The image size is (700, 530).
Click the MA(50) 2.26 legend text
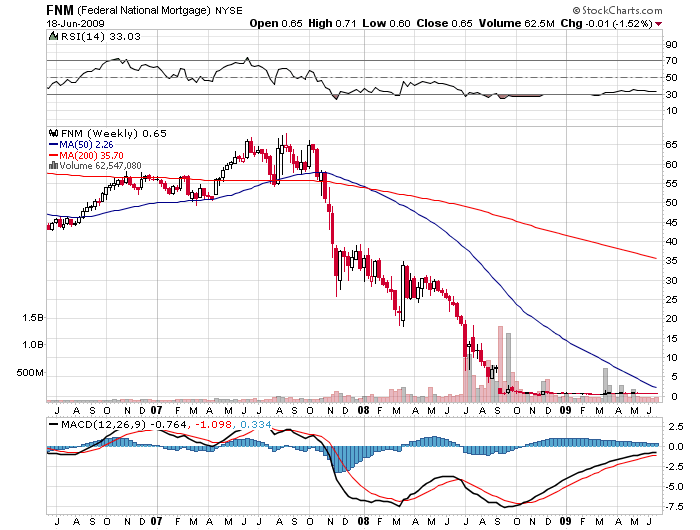tap(86, 145)
